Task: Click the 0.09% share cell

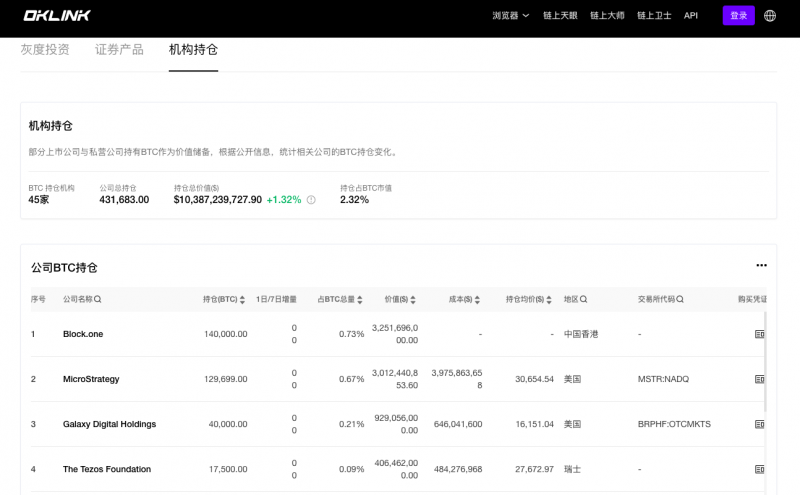Action: click(x=352, y=469)
